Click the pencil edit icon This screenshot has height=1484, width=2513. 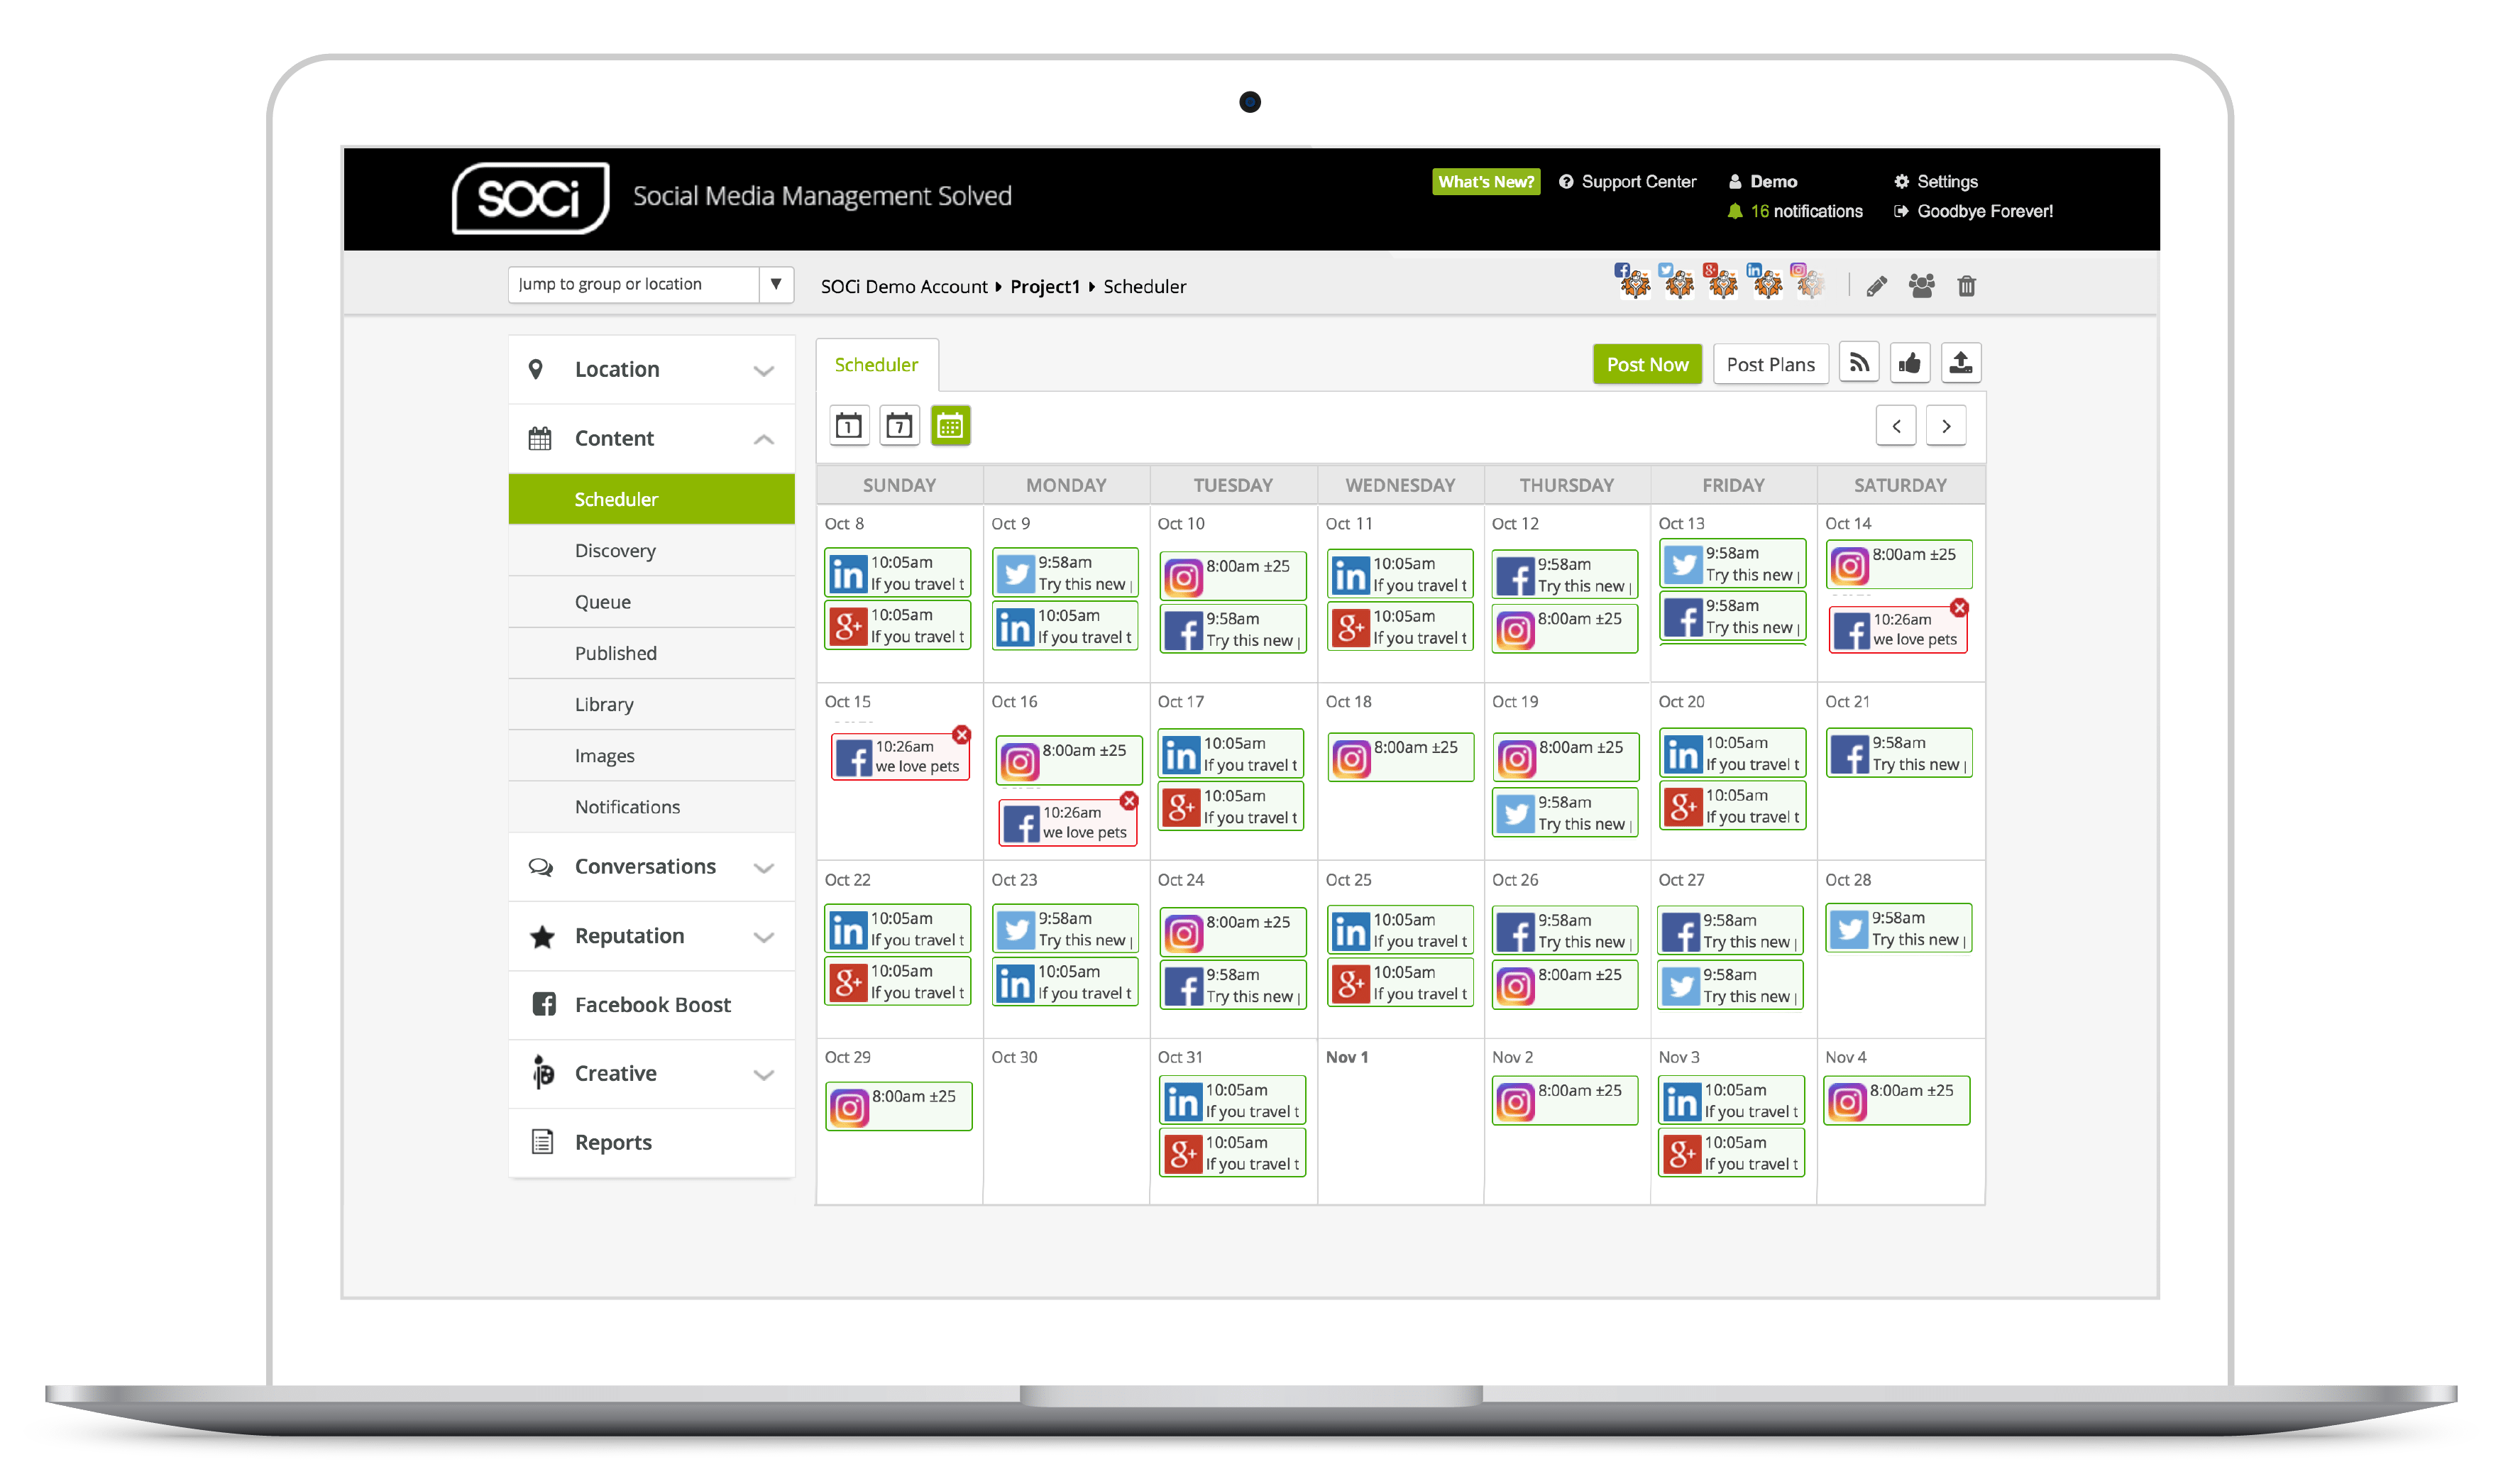coord(1876,287)
